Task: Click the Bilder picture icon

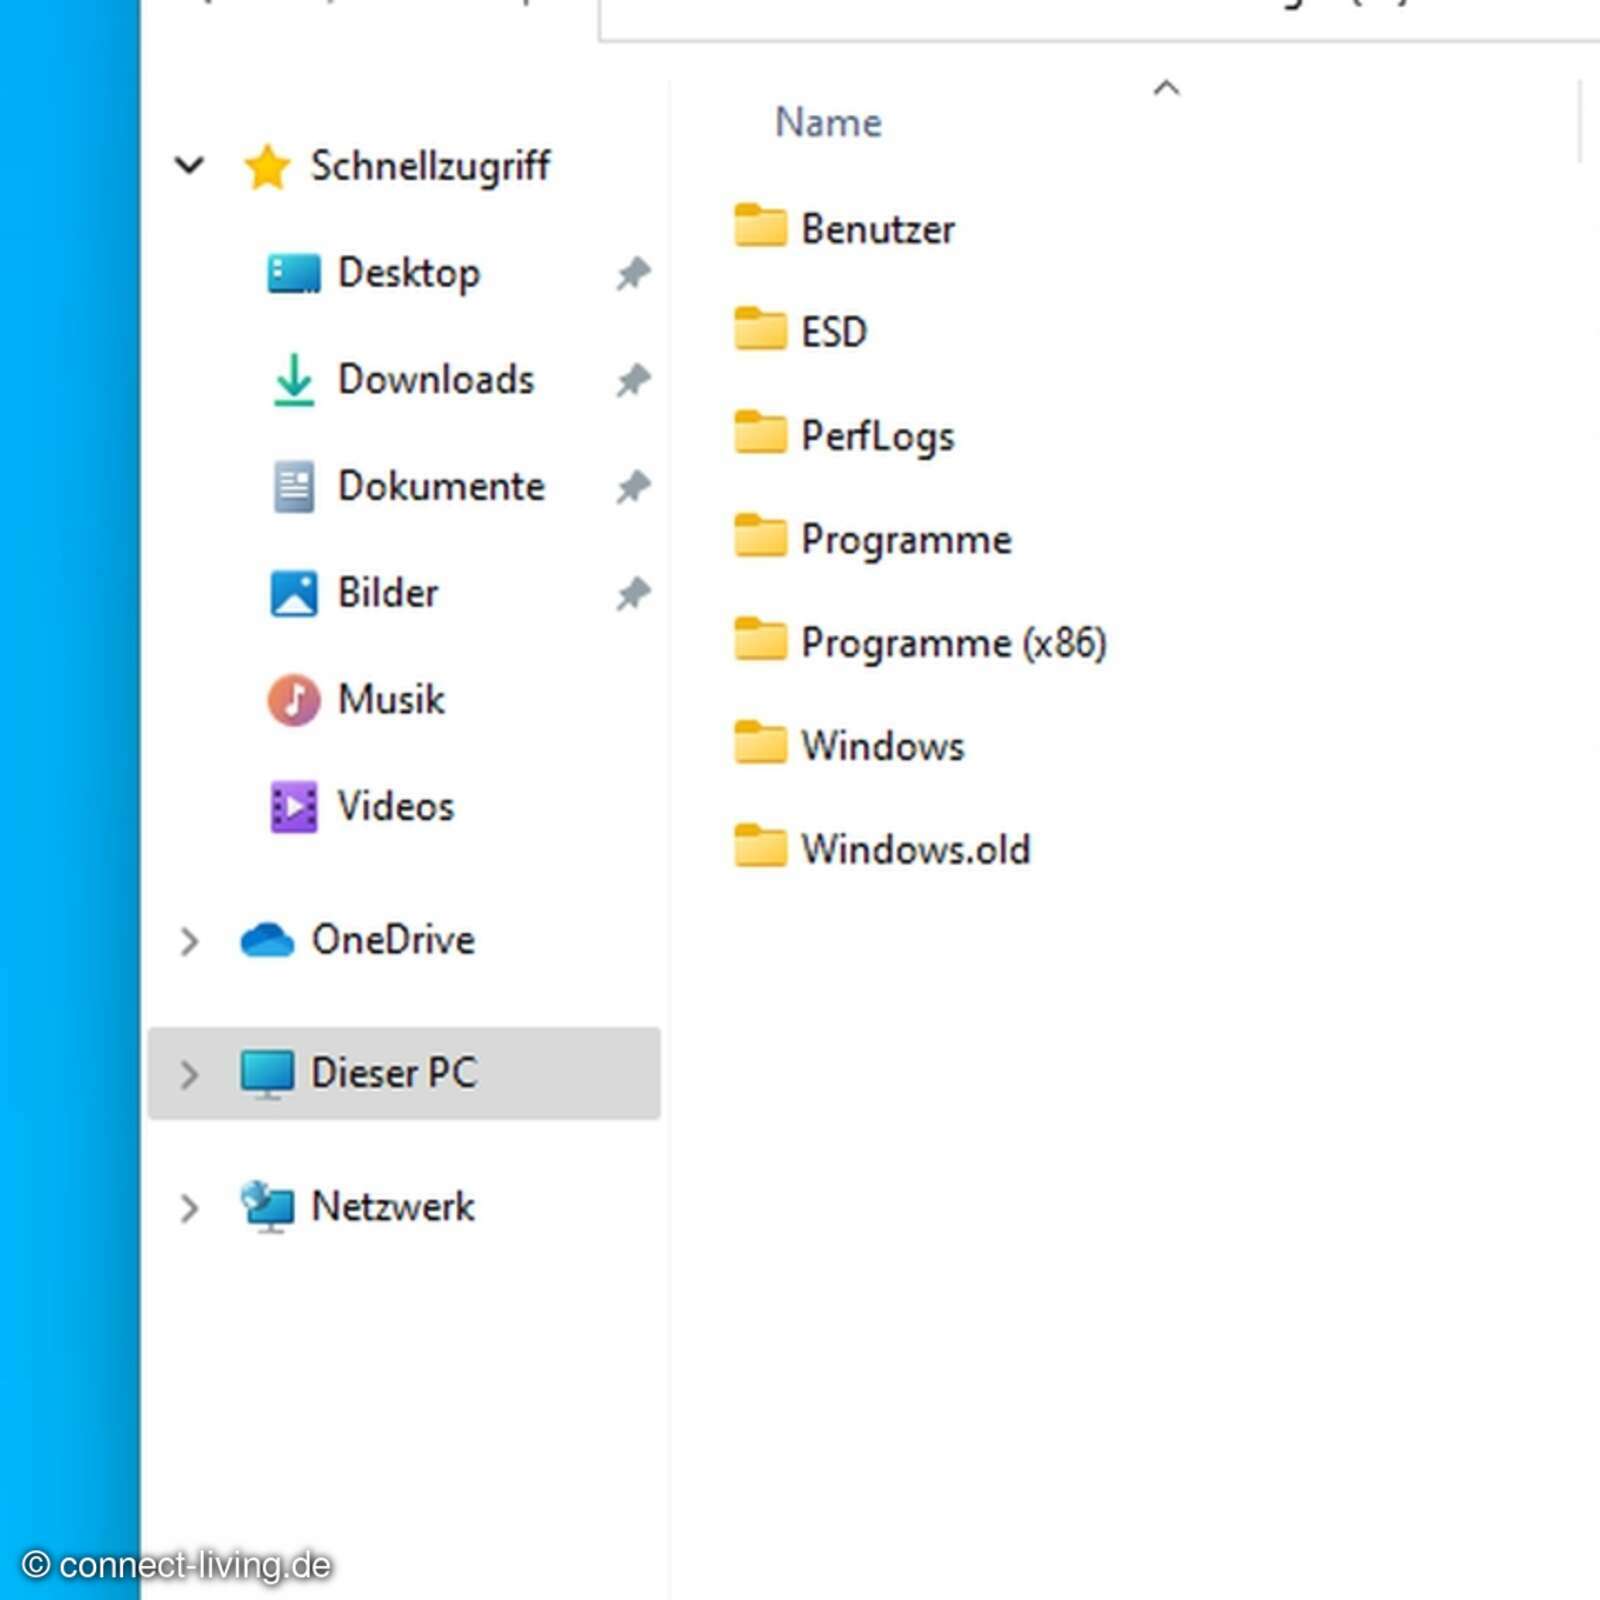Action: 293,592
